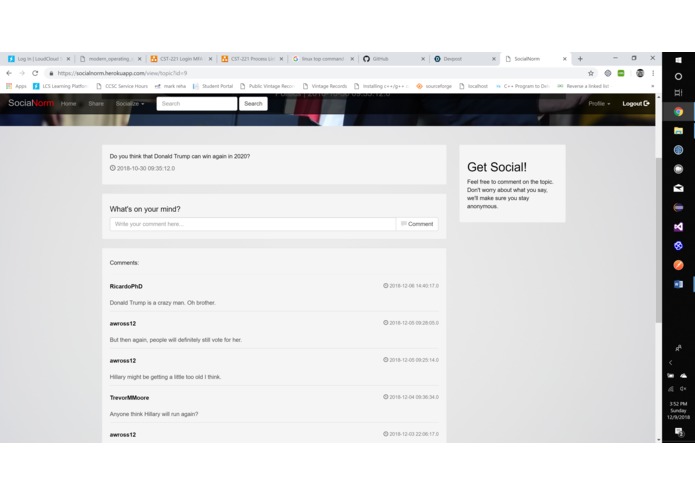Click the page vertical scrollbar thumb
This screenshot has width=695, height=494.
658,239
